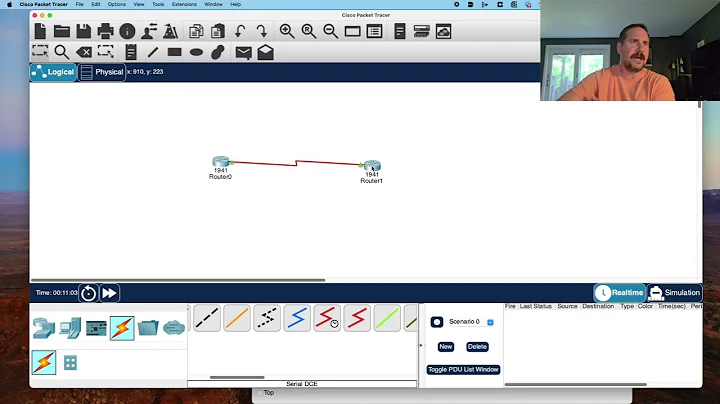Select the End Devices category
This screenshot has height=404, width=720.
click(70, 328)
